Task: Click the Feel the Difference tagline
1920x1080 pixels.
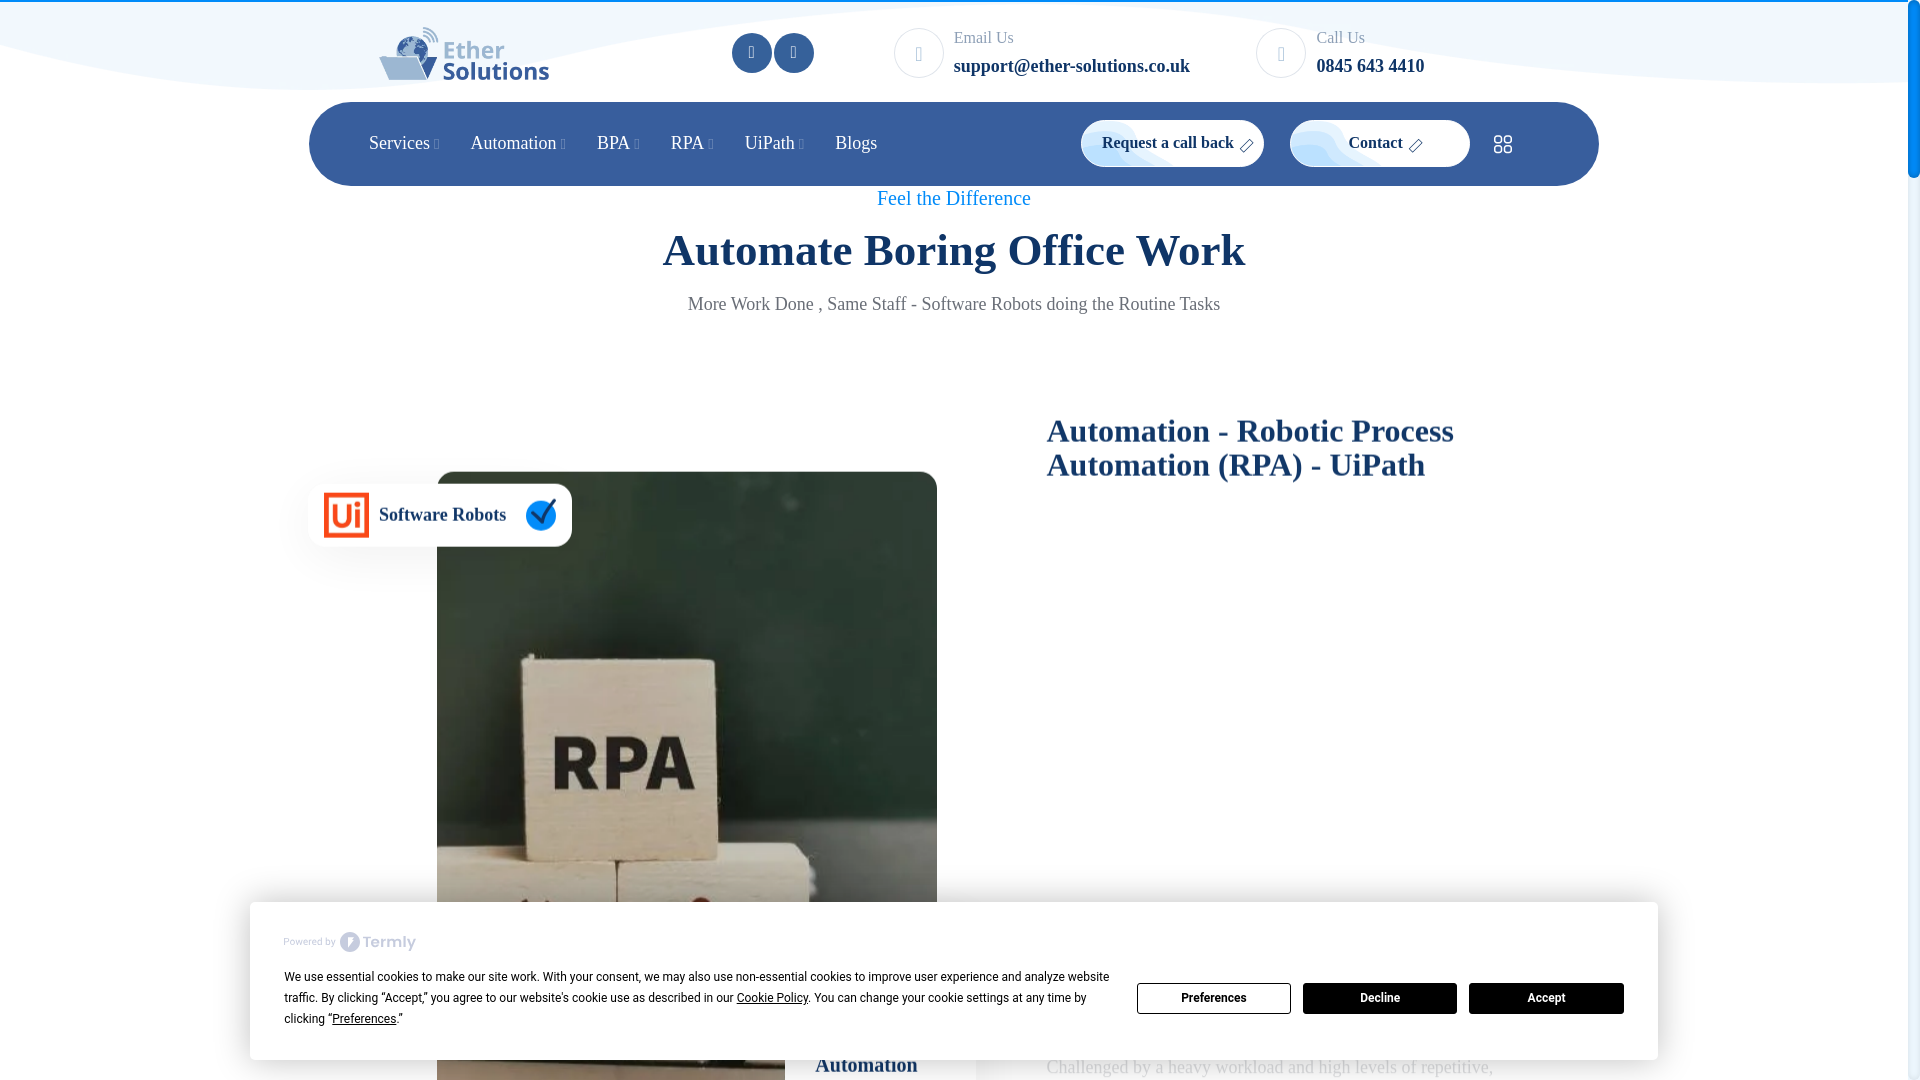Action: tap(953, 198)
